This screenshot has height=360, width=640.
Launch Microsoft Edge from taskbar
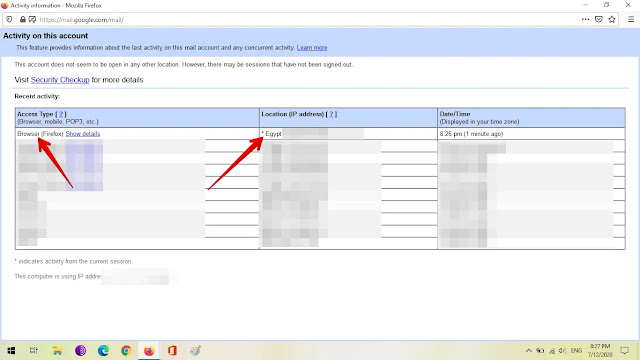[x=103, y=351]
